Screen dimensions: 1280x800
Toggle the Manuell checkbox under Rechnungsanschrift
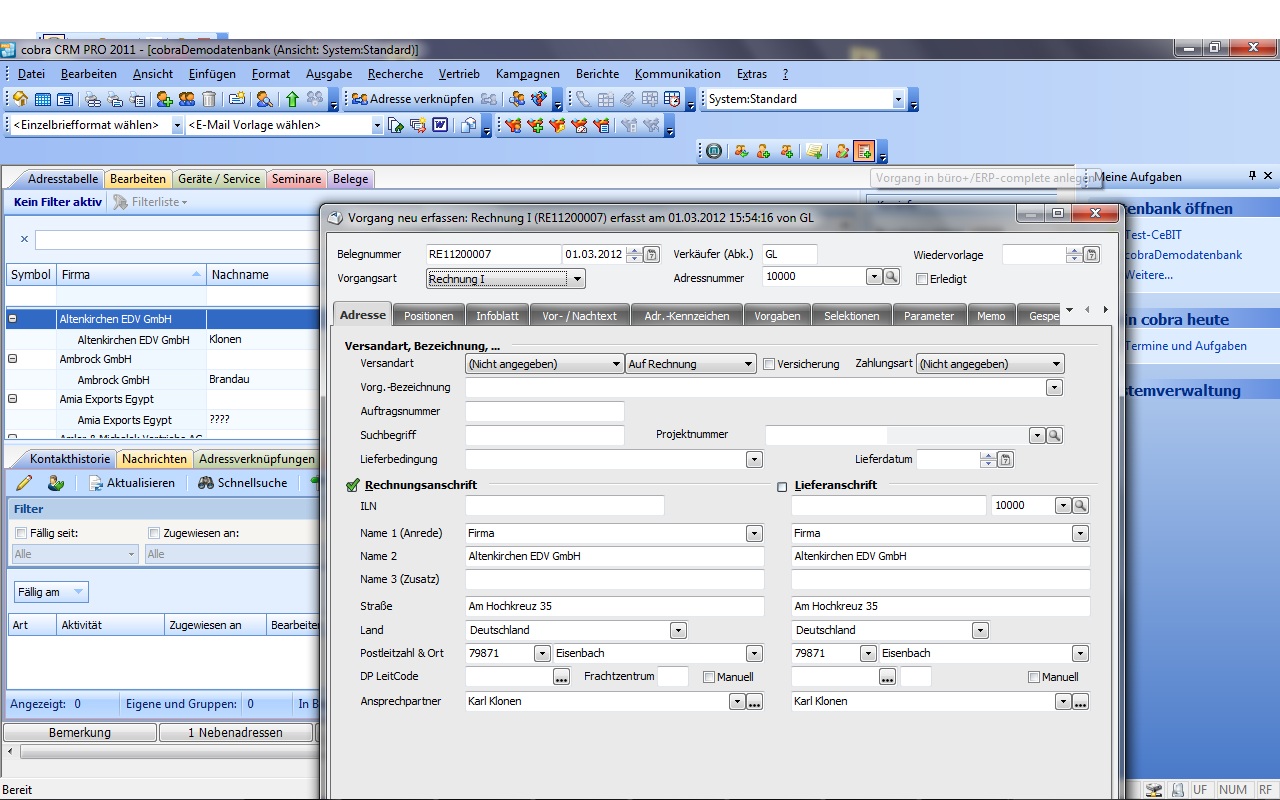[x=709, y=677]
